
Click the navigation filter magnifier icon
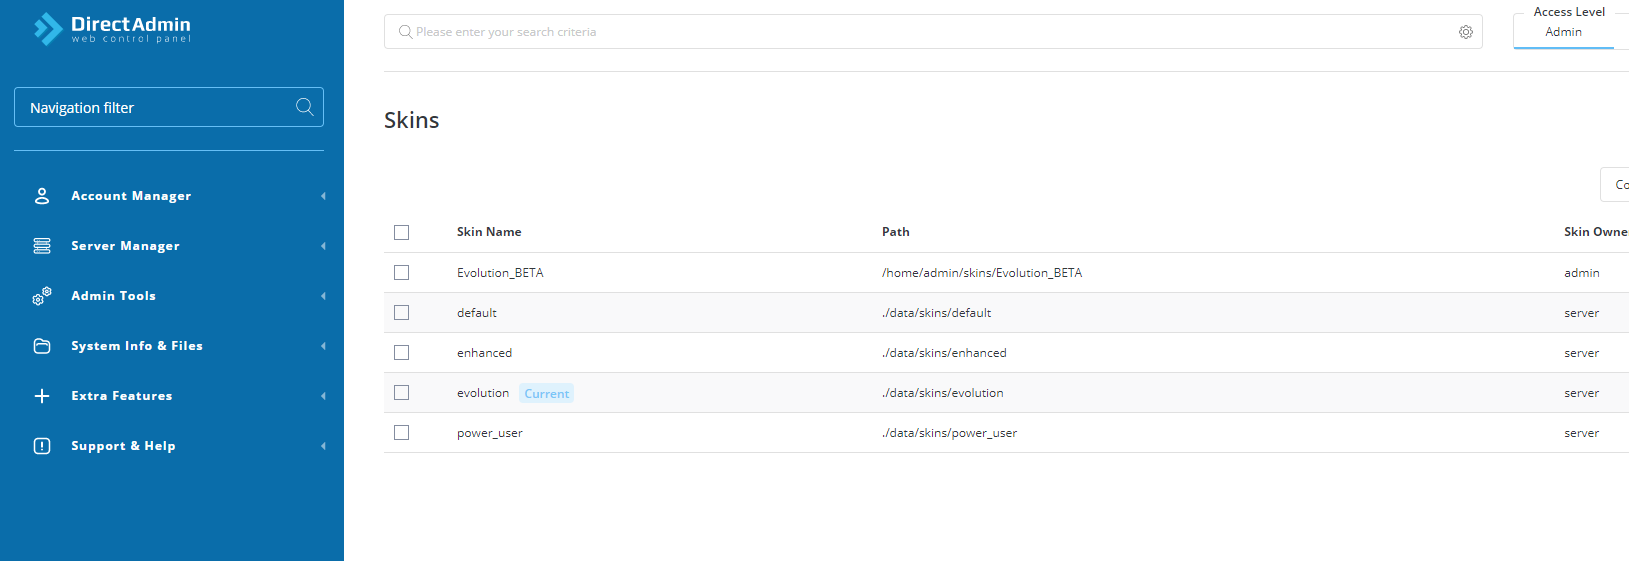point(305,107)
